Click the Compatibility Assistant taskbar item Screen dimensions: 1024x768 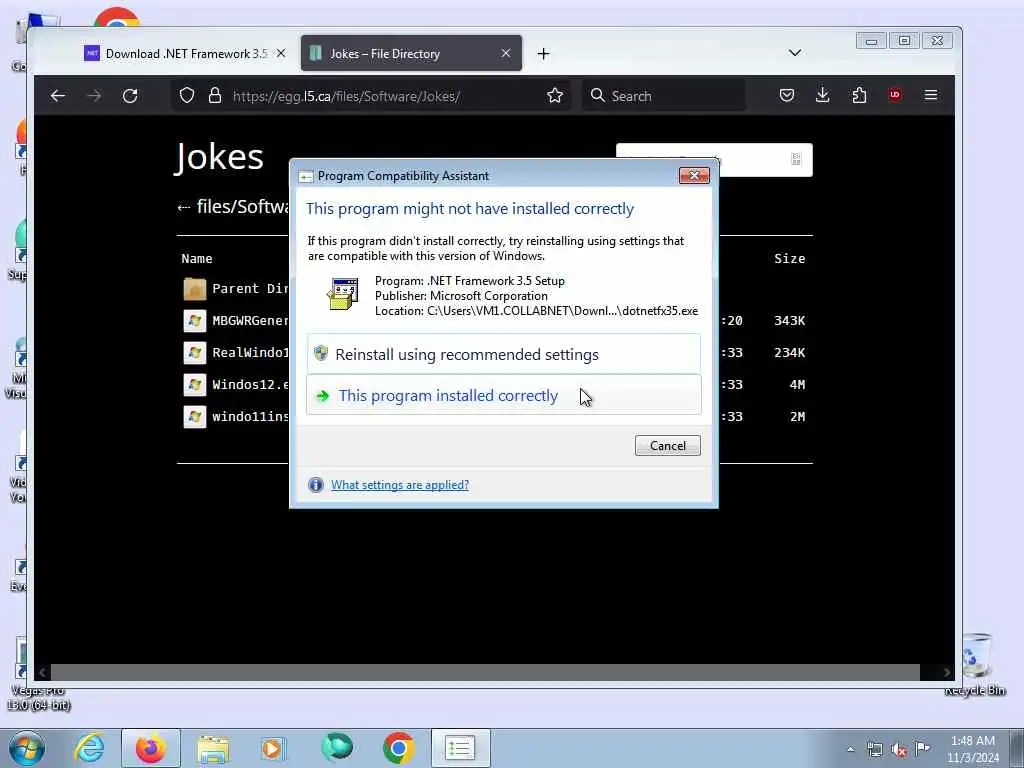coord(460,748)
